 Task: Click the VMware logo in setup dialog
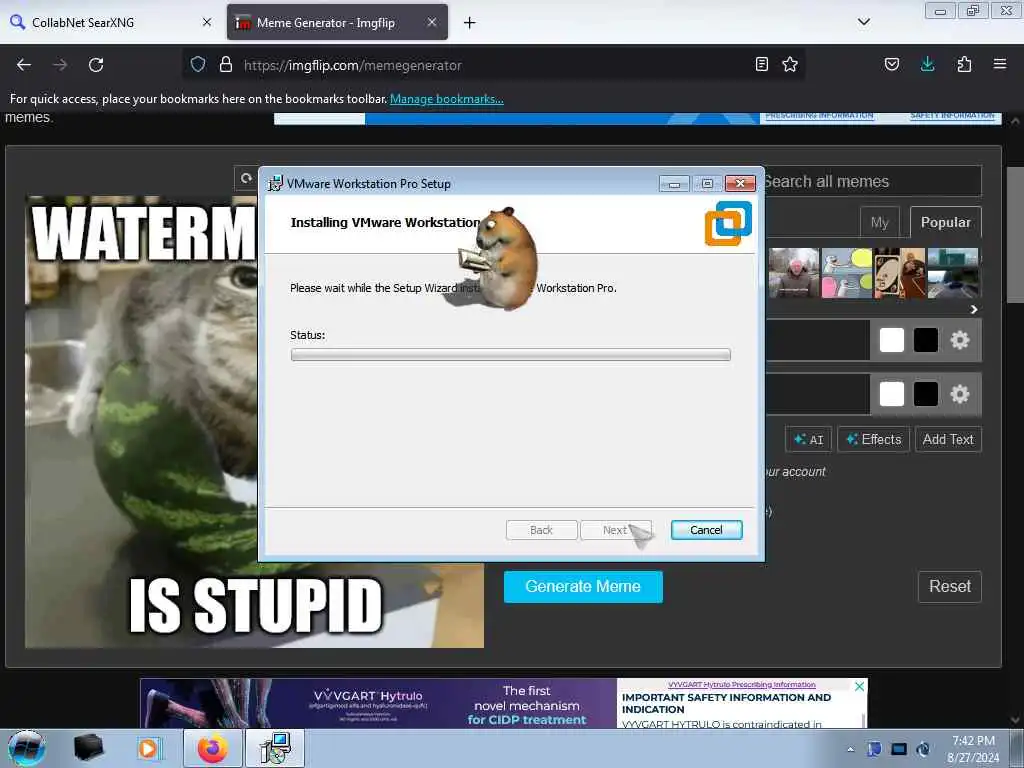728,223
